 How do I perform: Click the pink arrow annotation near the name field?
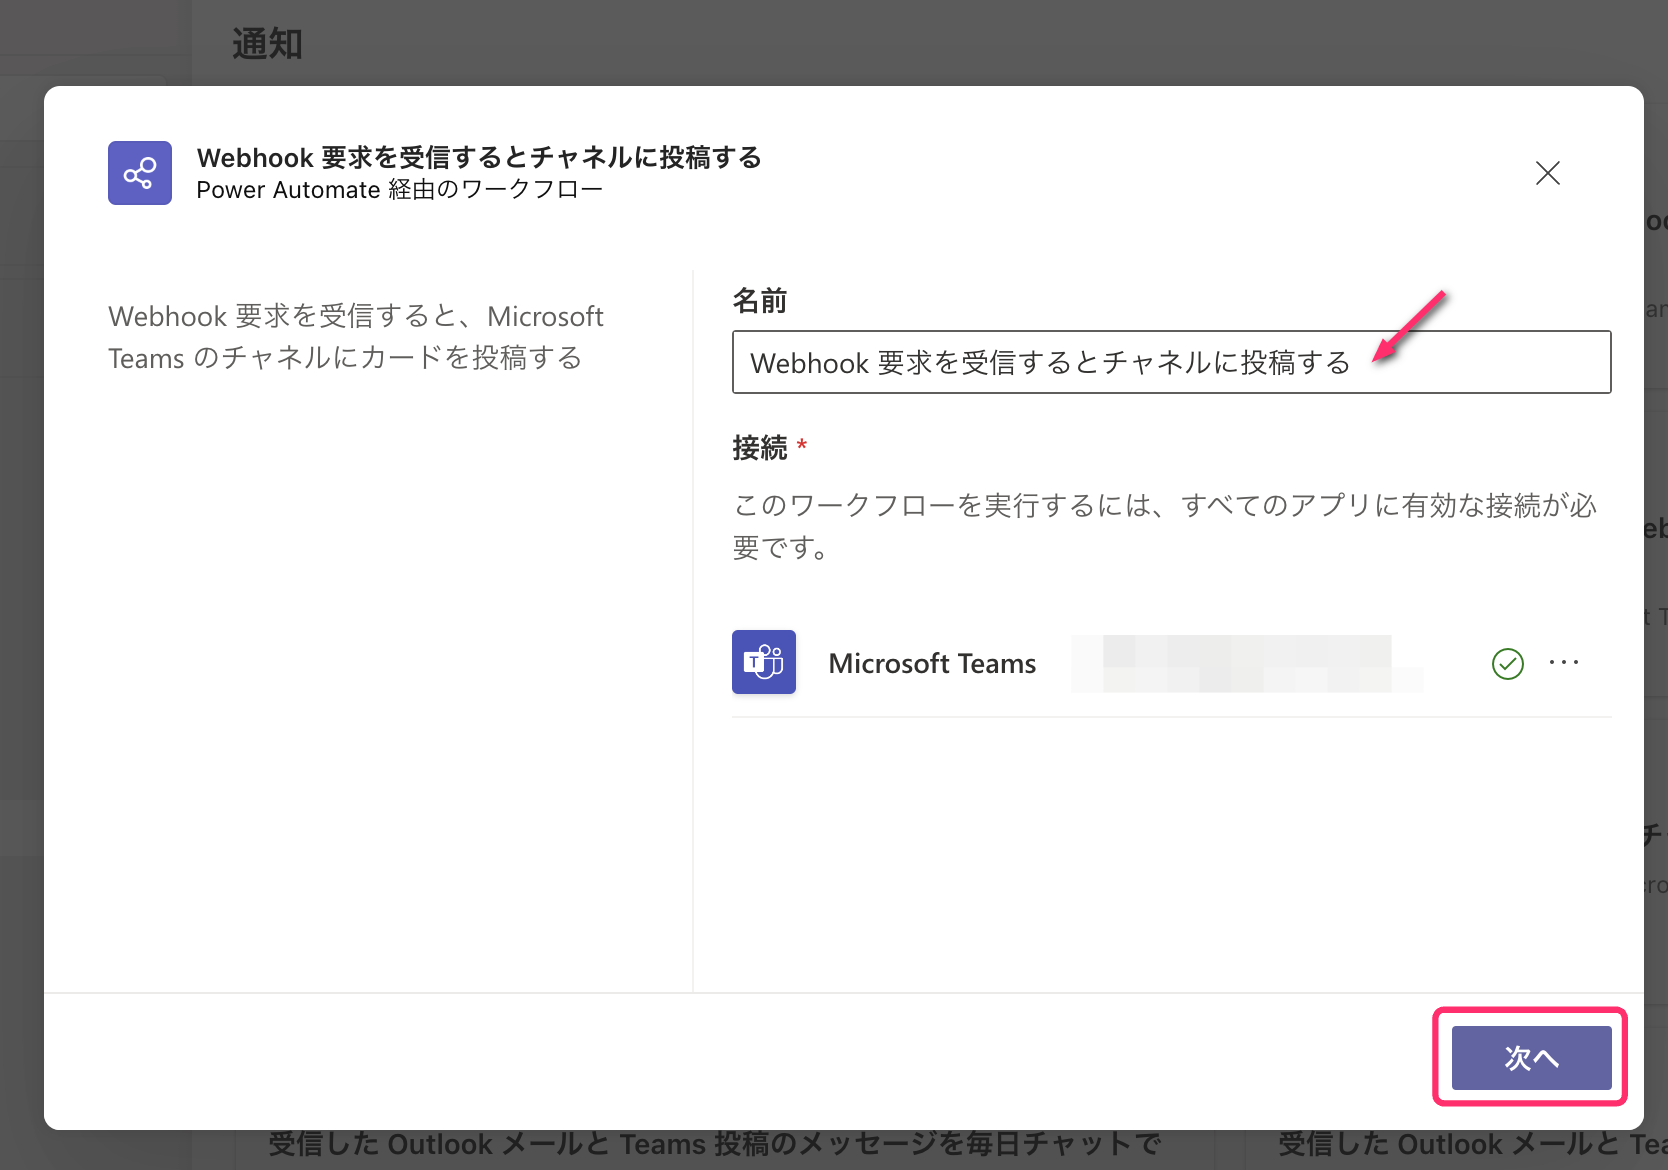pyautogui.click(x=1410, y=326)
